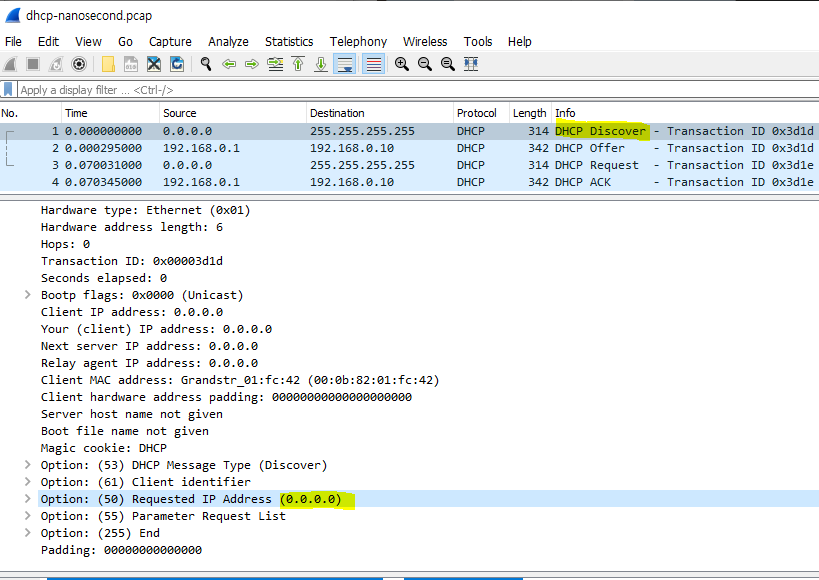Screen dimensions: 819x580
Task: Jump to the first packet
Action: [x=298, y=64]
